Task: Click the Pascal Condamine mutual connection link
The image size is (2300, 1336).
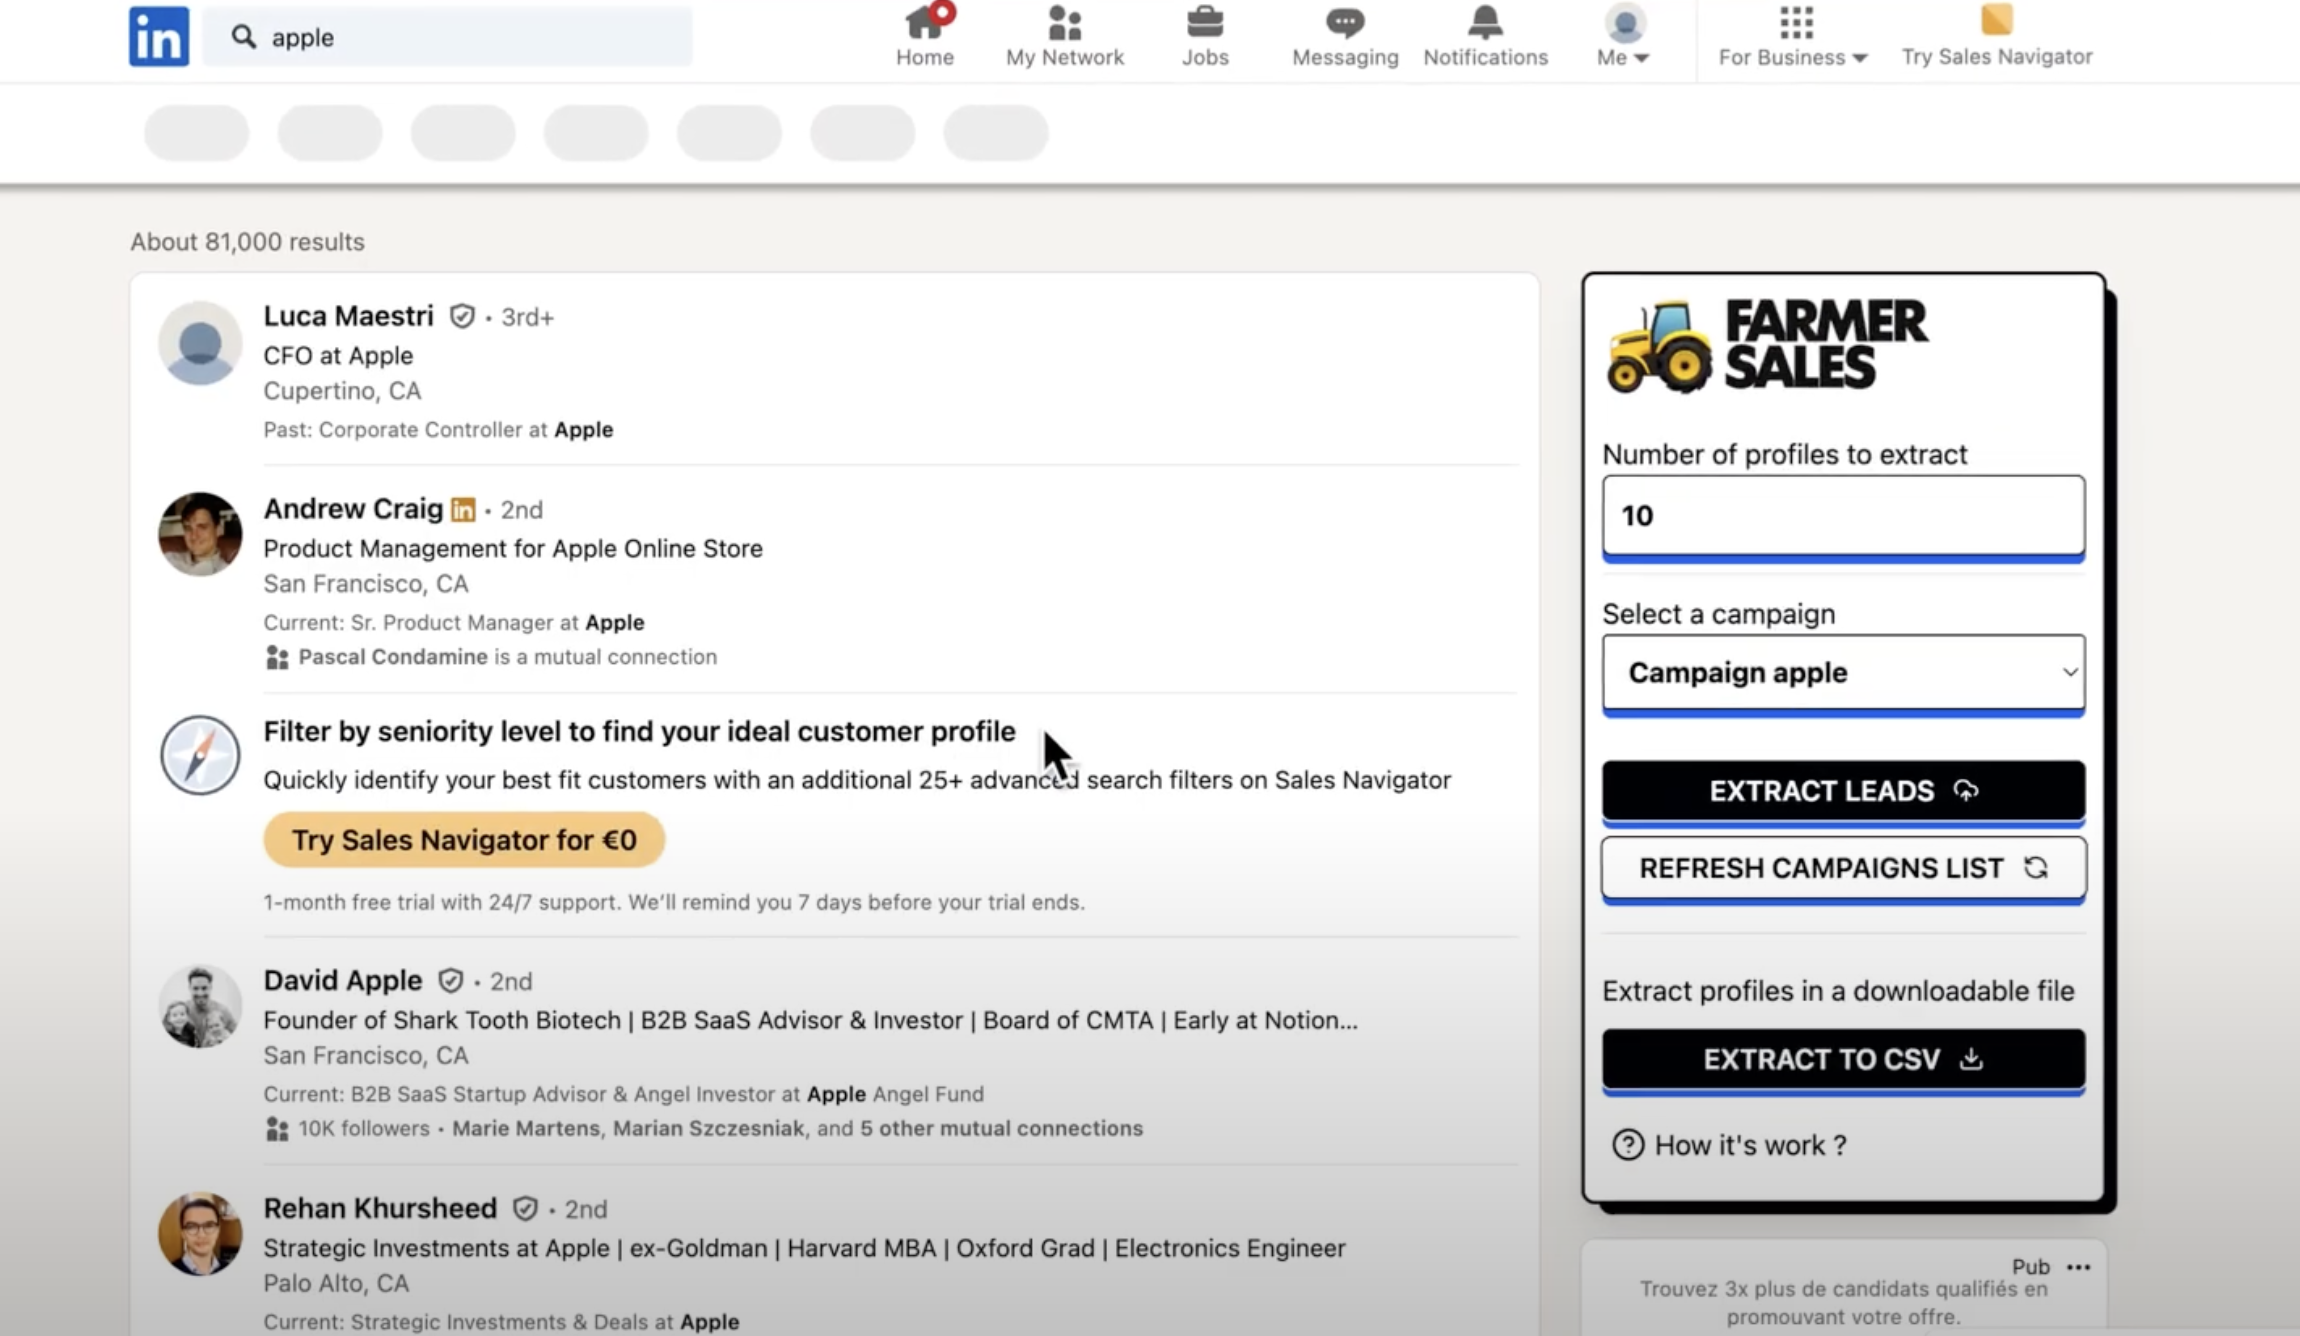Action: [393, 657]
